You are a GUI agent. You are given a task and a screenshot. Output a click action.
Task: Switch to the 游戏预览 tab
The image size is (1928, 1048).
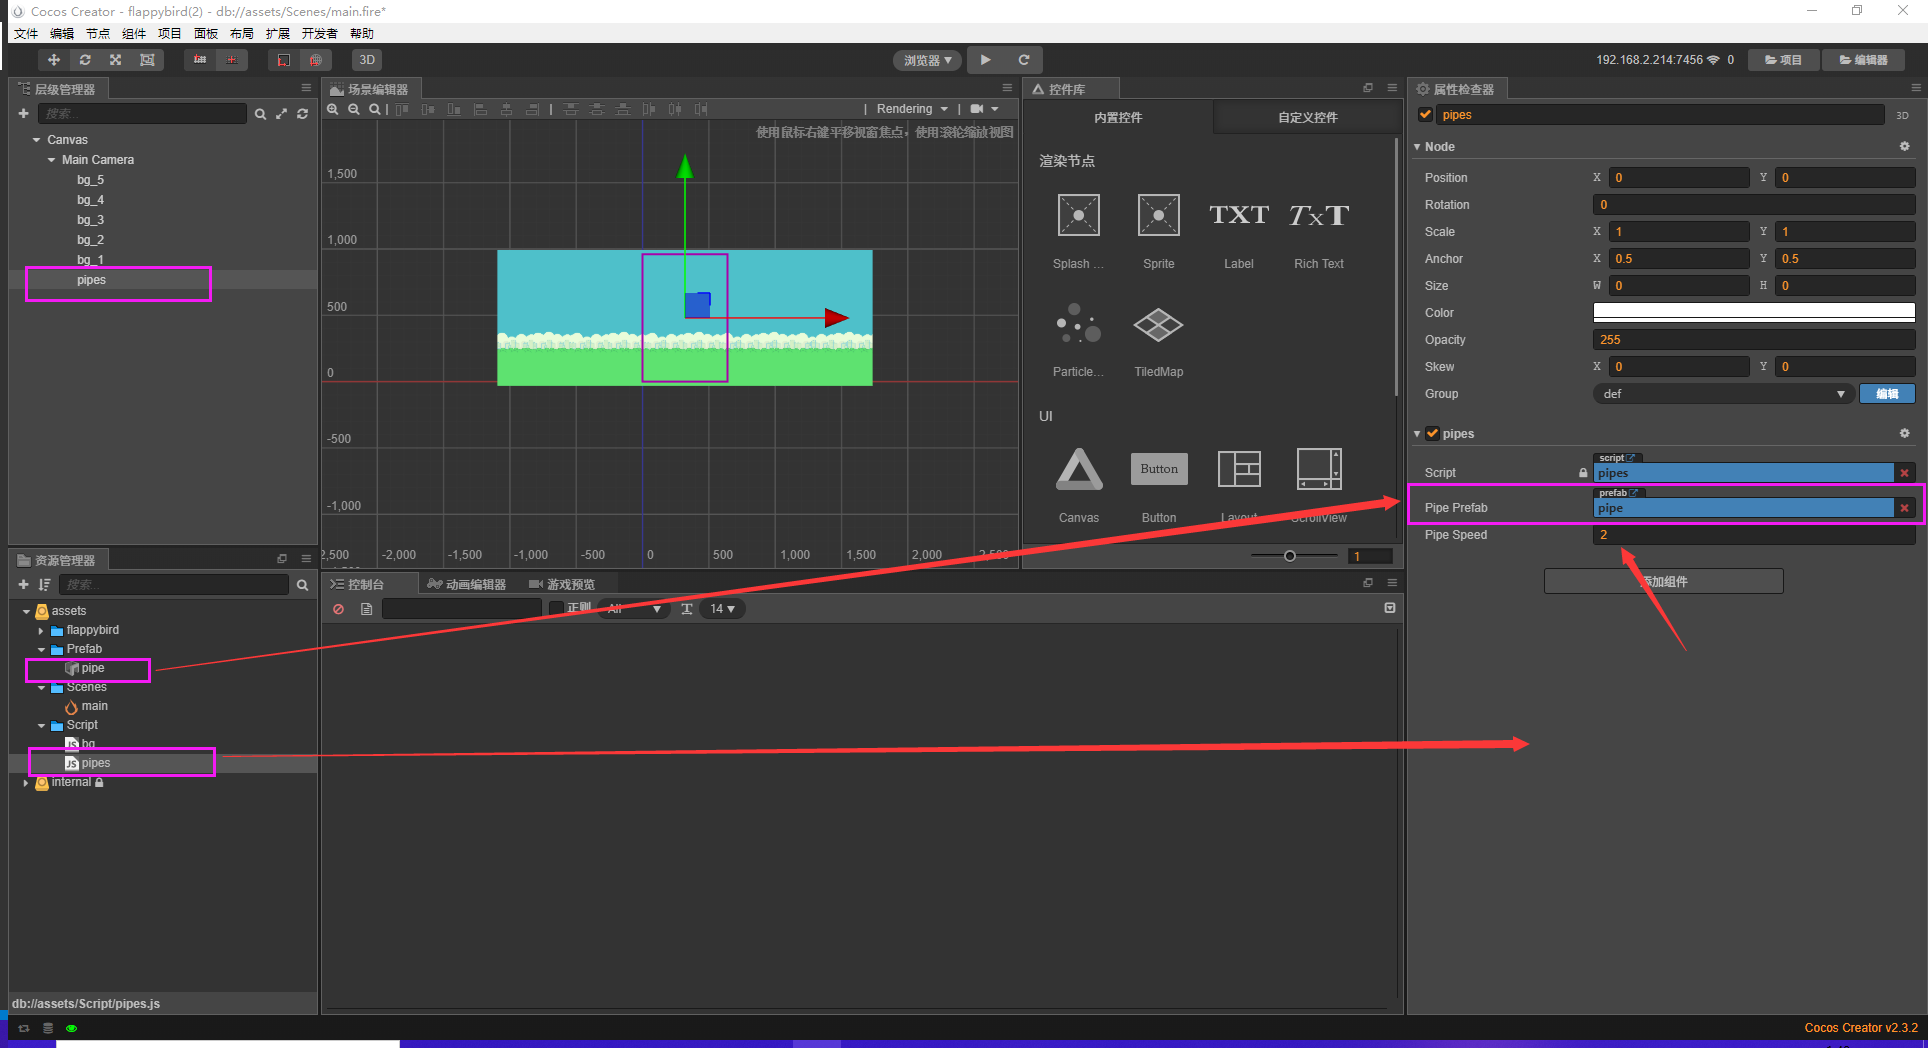point(562,584)
